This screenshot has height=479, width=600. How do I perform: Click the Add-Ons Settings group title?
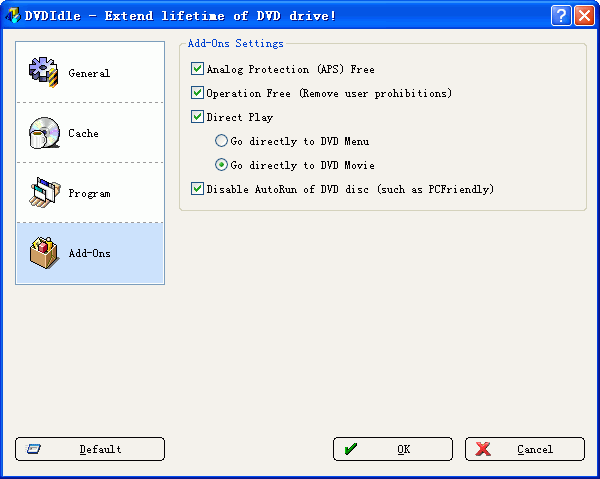pos(236,43)
